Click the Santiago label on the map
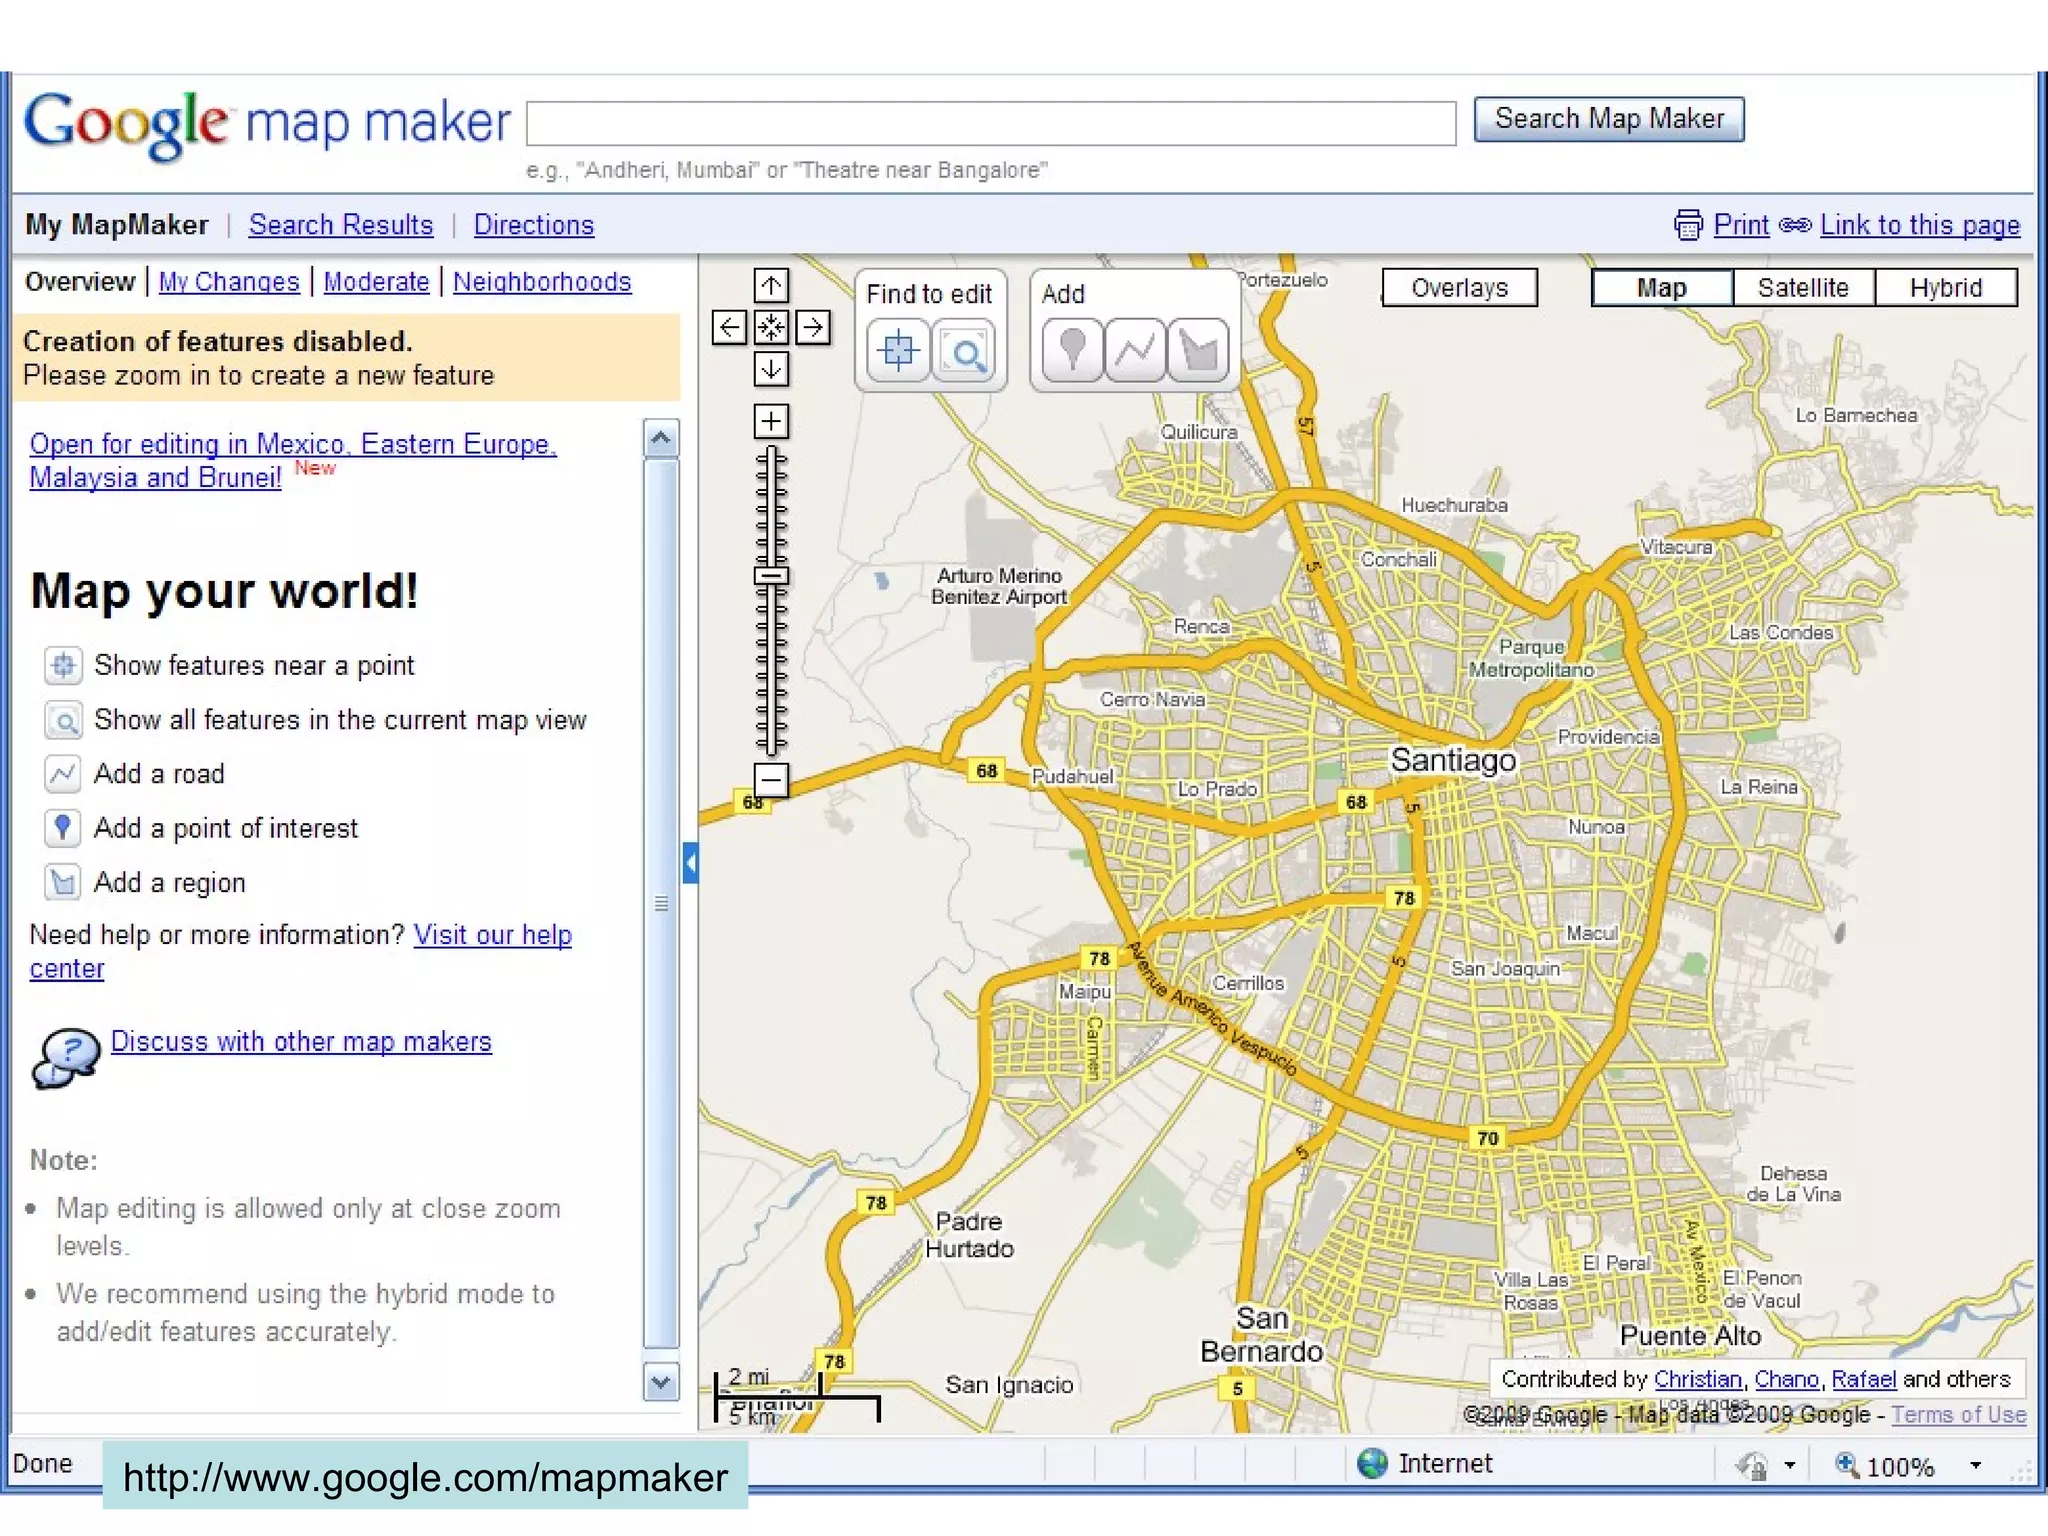2048x1536 pixels. tap(1453, 760)
